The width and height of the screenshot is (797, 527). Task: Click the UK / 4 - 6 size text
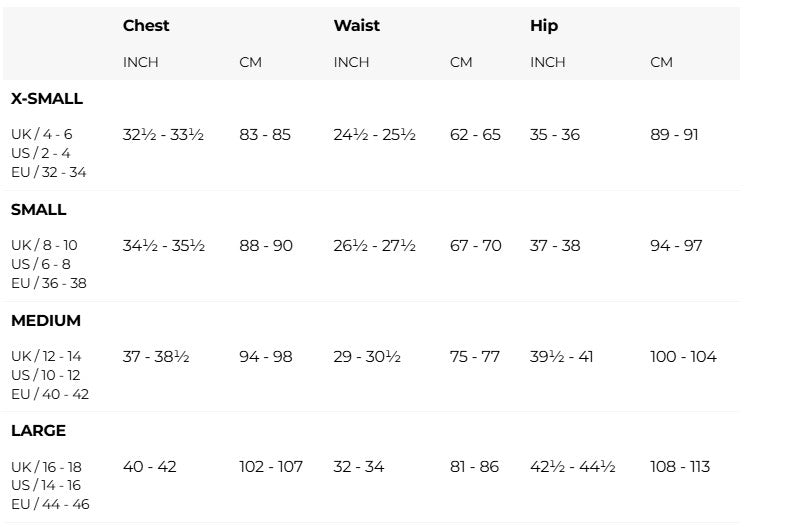point(42,134)
